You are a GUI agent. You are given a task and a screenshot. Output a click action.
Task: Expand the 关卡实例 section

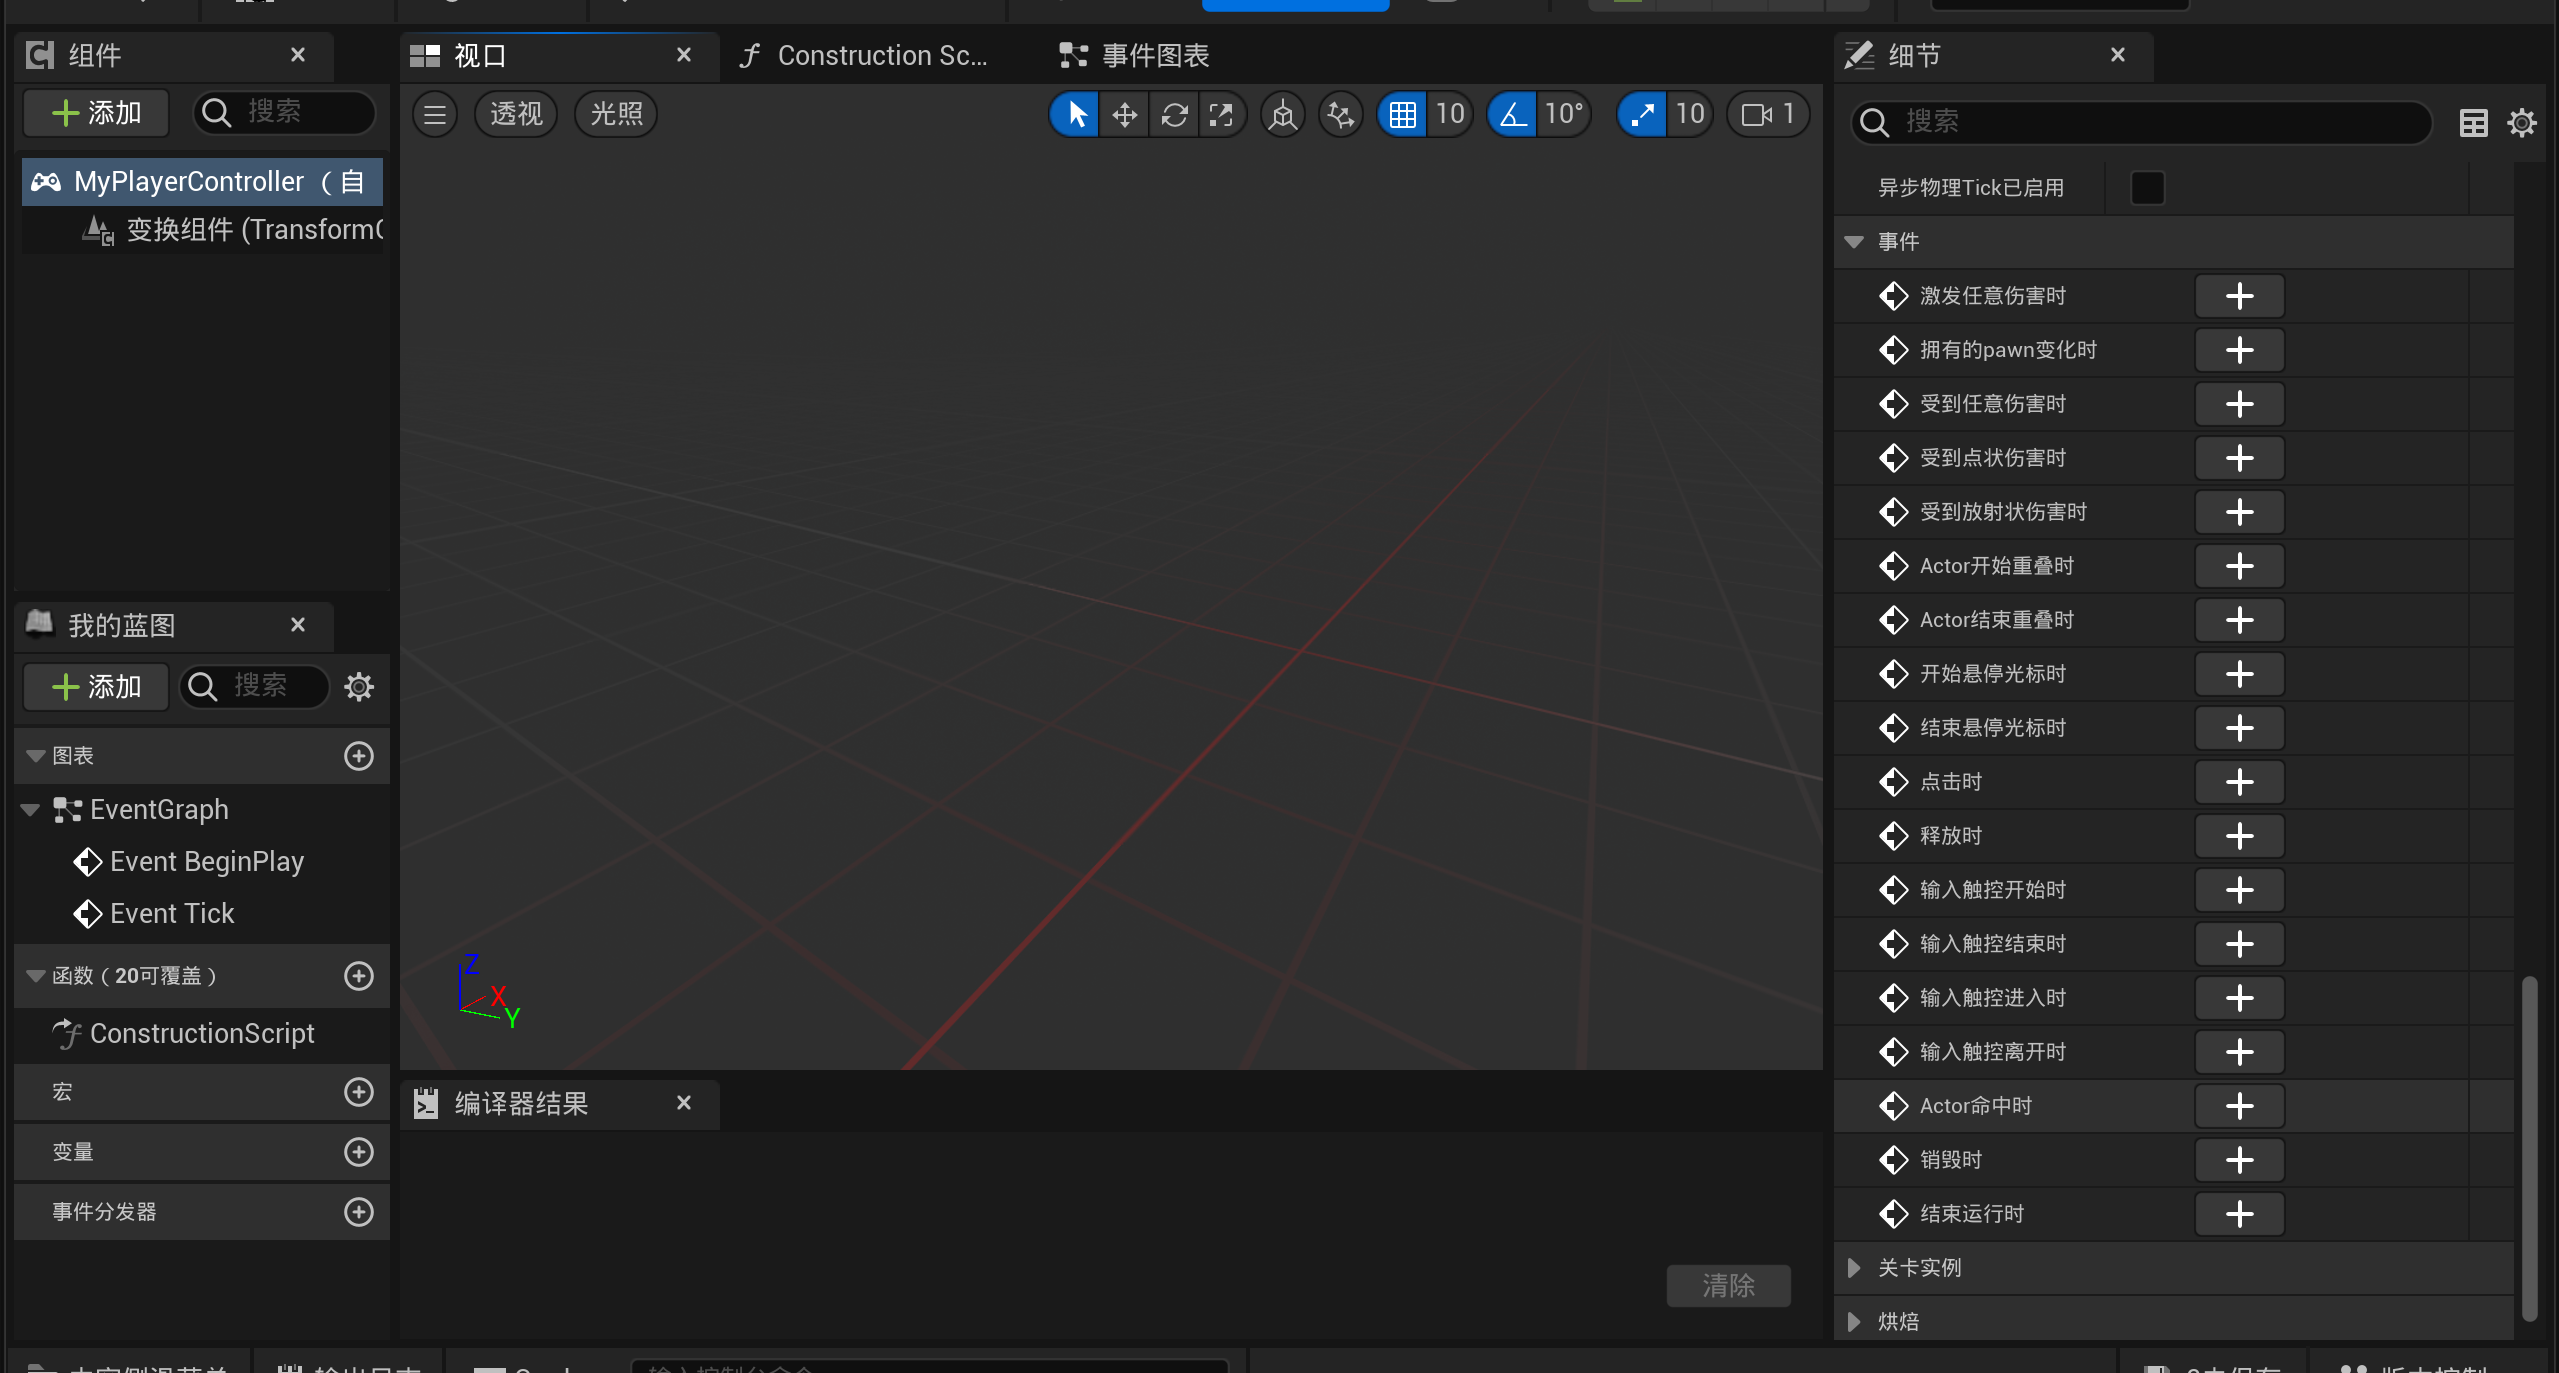[1854, 1268]
